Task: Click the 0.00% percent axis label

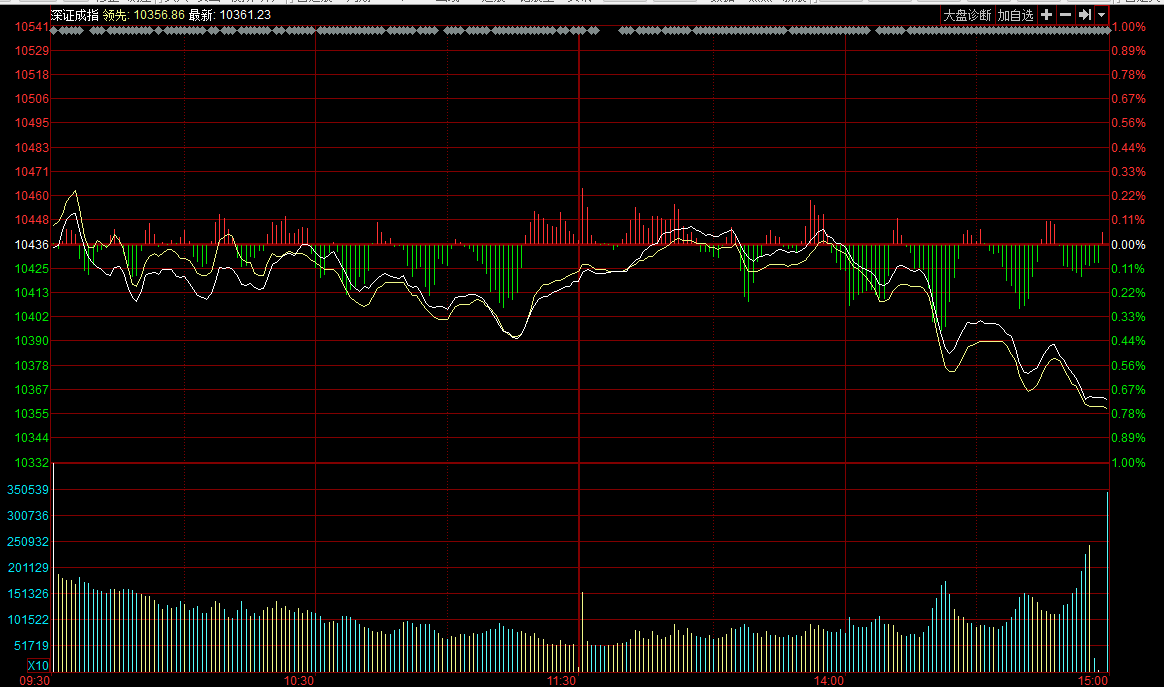Action: pyautogui.click(x=1128, y=245)
